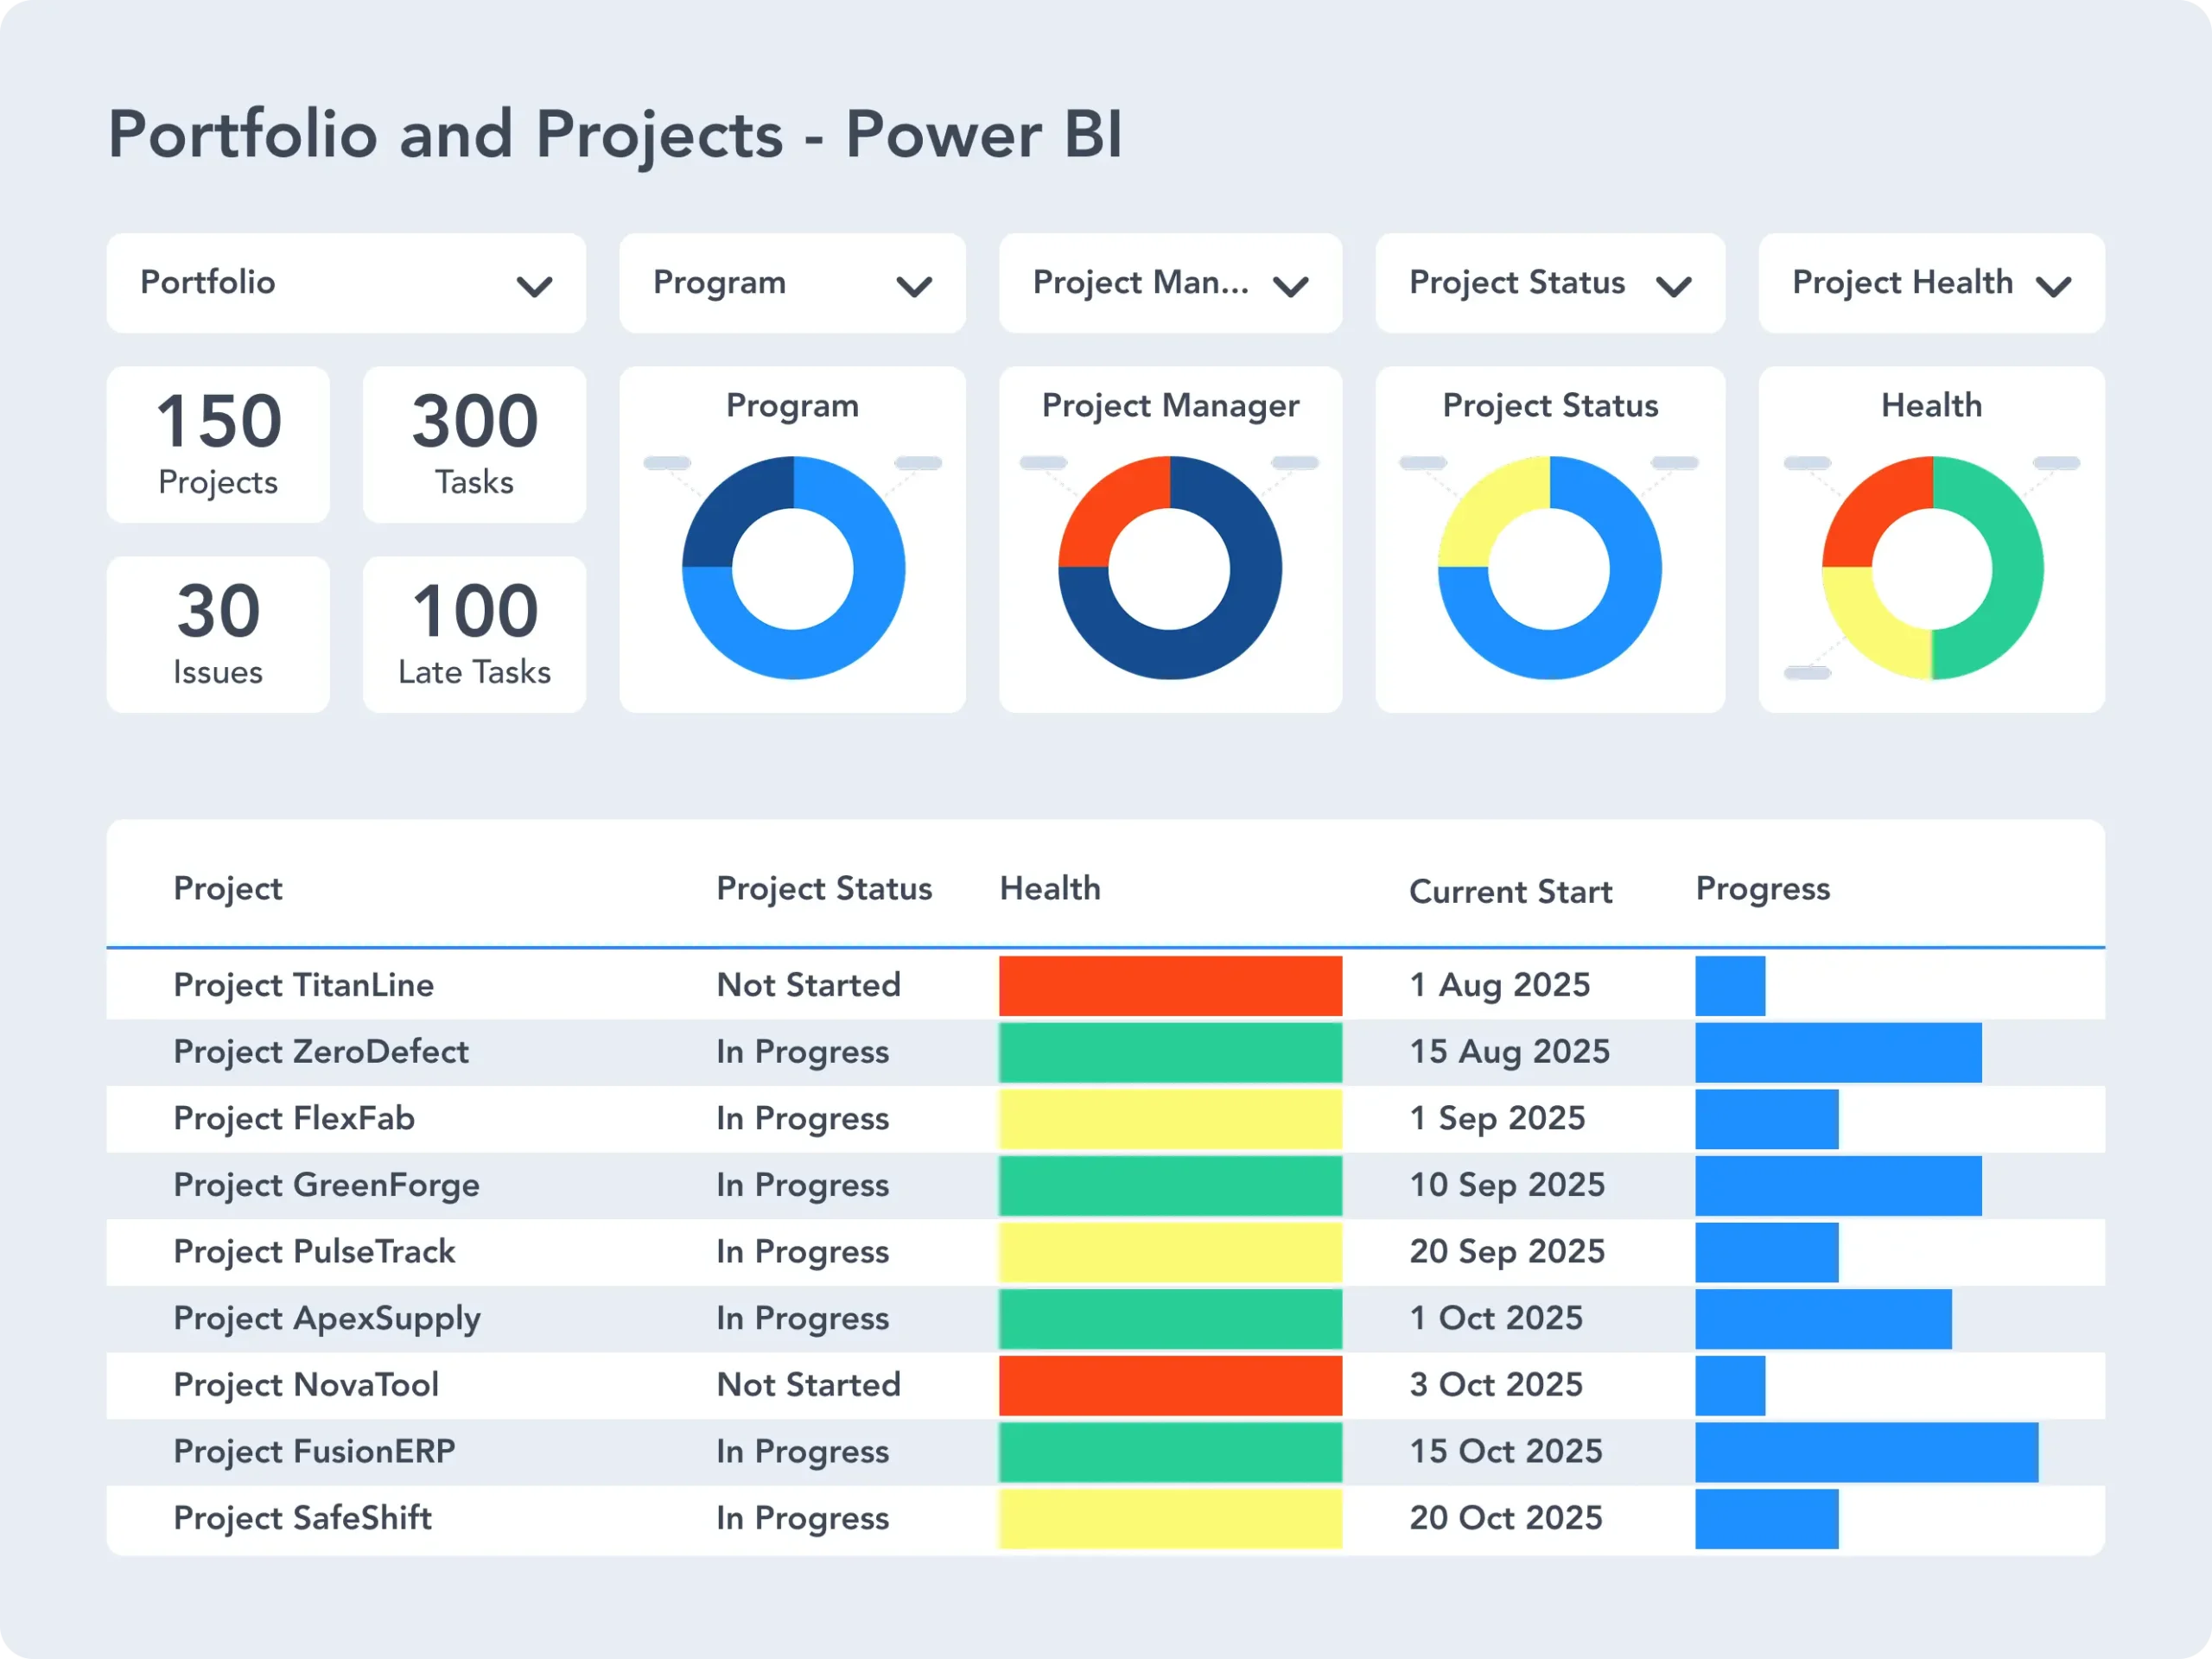Expand the Program dropdown chevron
The height and width of the screenshot is (1659, 2212).
click(913, 287)
